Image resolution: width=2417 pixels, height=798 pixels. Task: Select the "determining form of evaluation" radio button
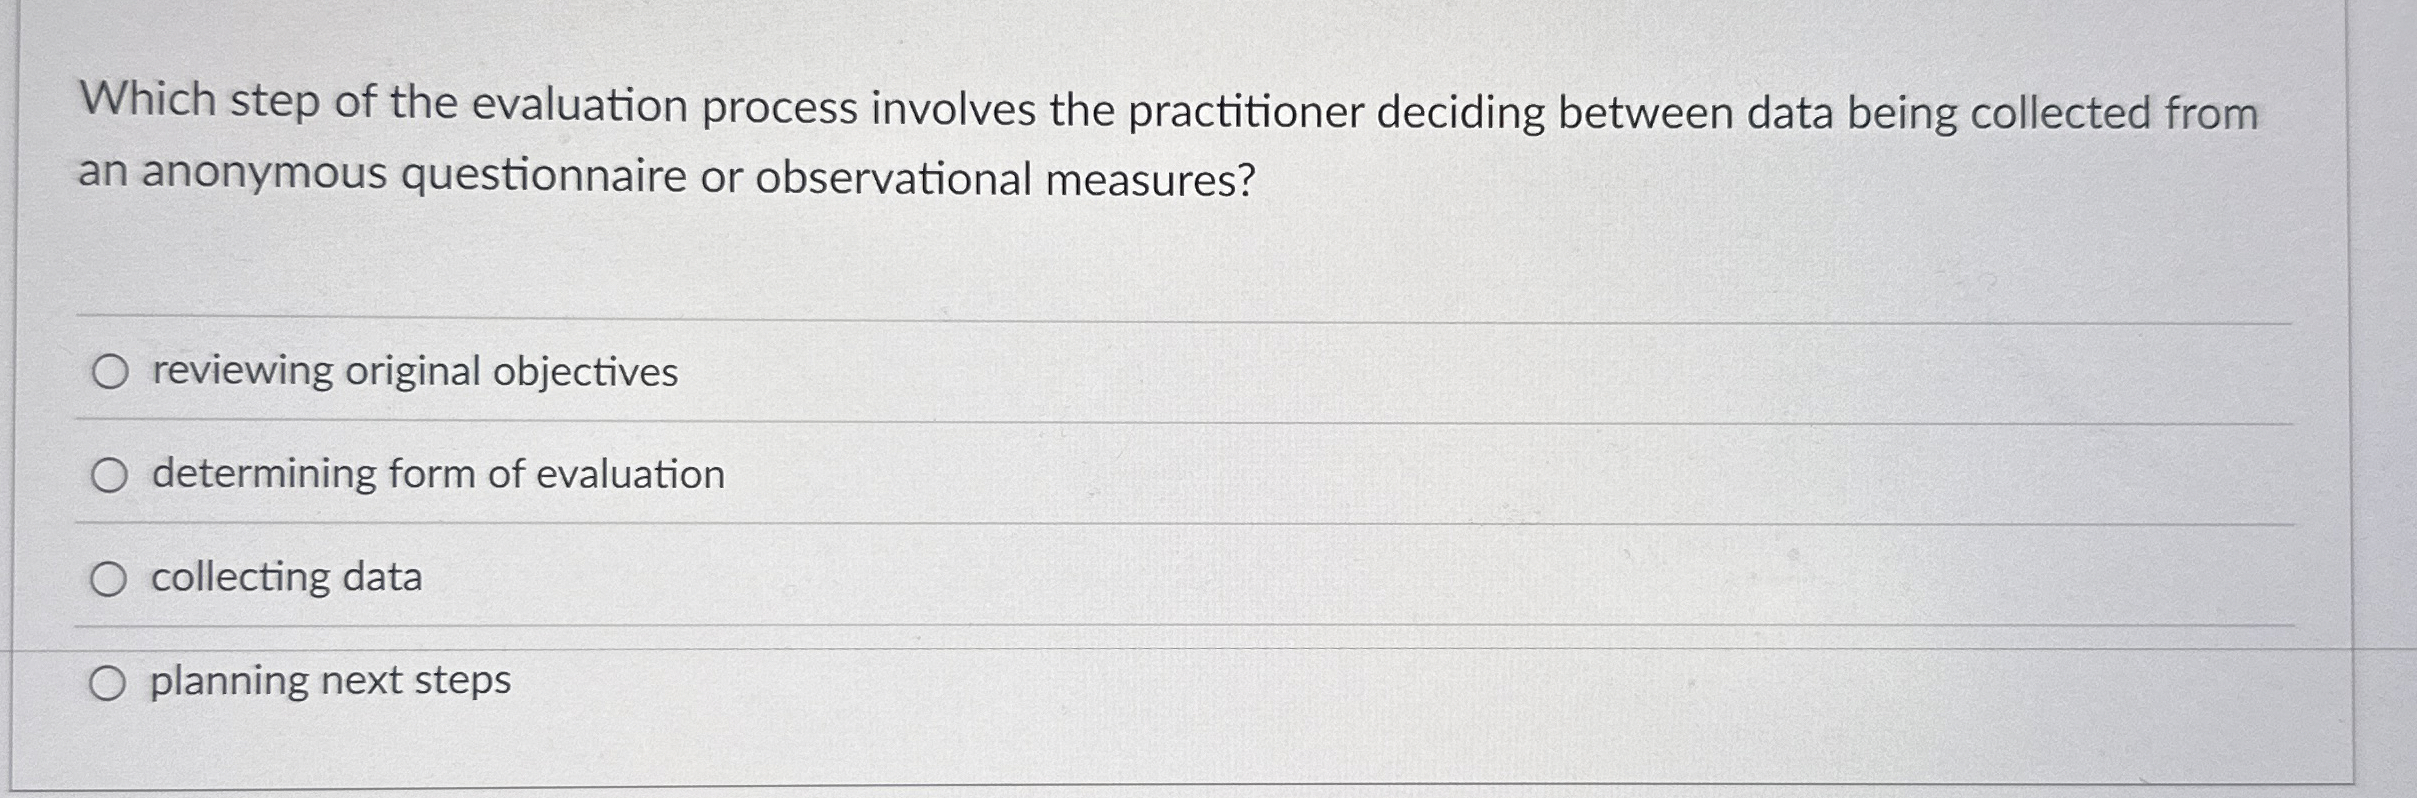tap(111, 474)
